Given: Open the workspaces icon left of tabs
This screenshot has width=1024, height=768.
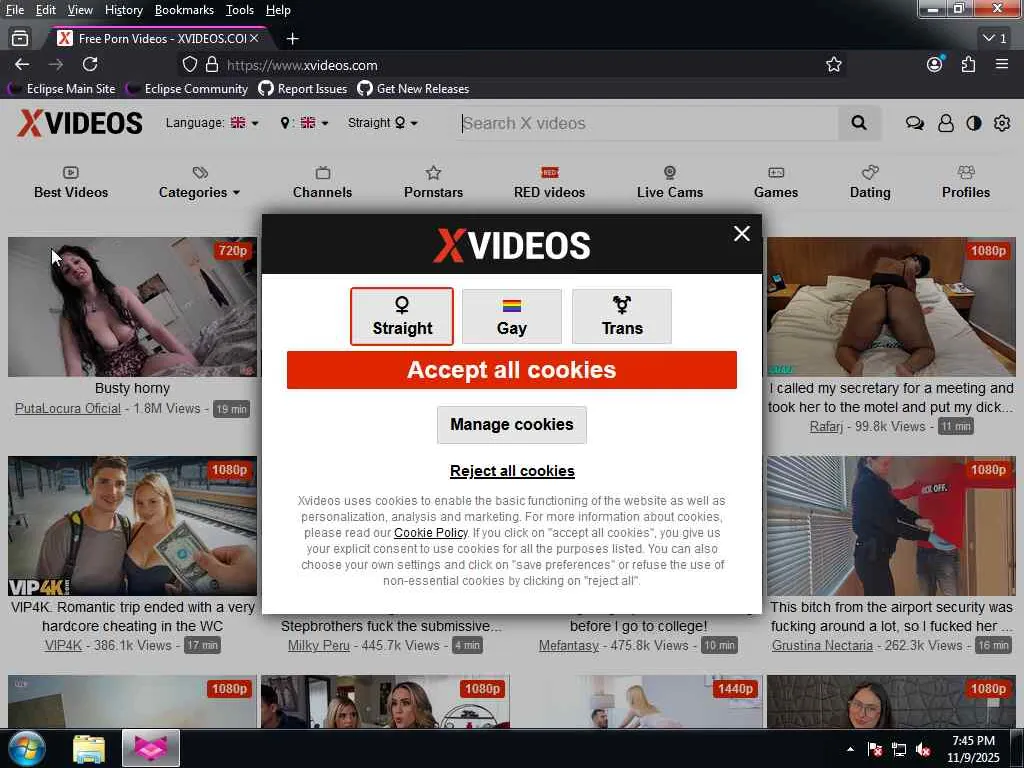Looking at the screenshot, I should click(20, 39).
